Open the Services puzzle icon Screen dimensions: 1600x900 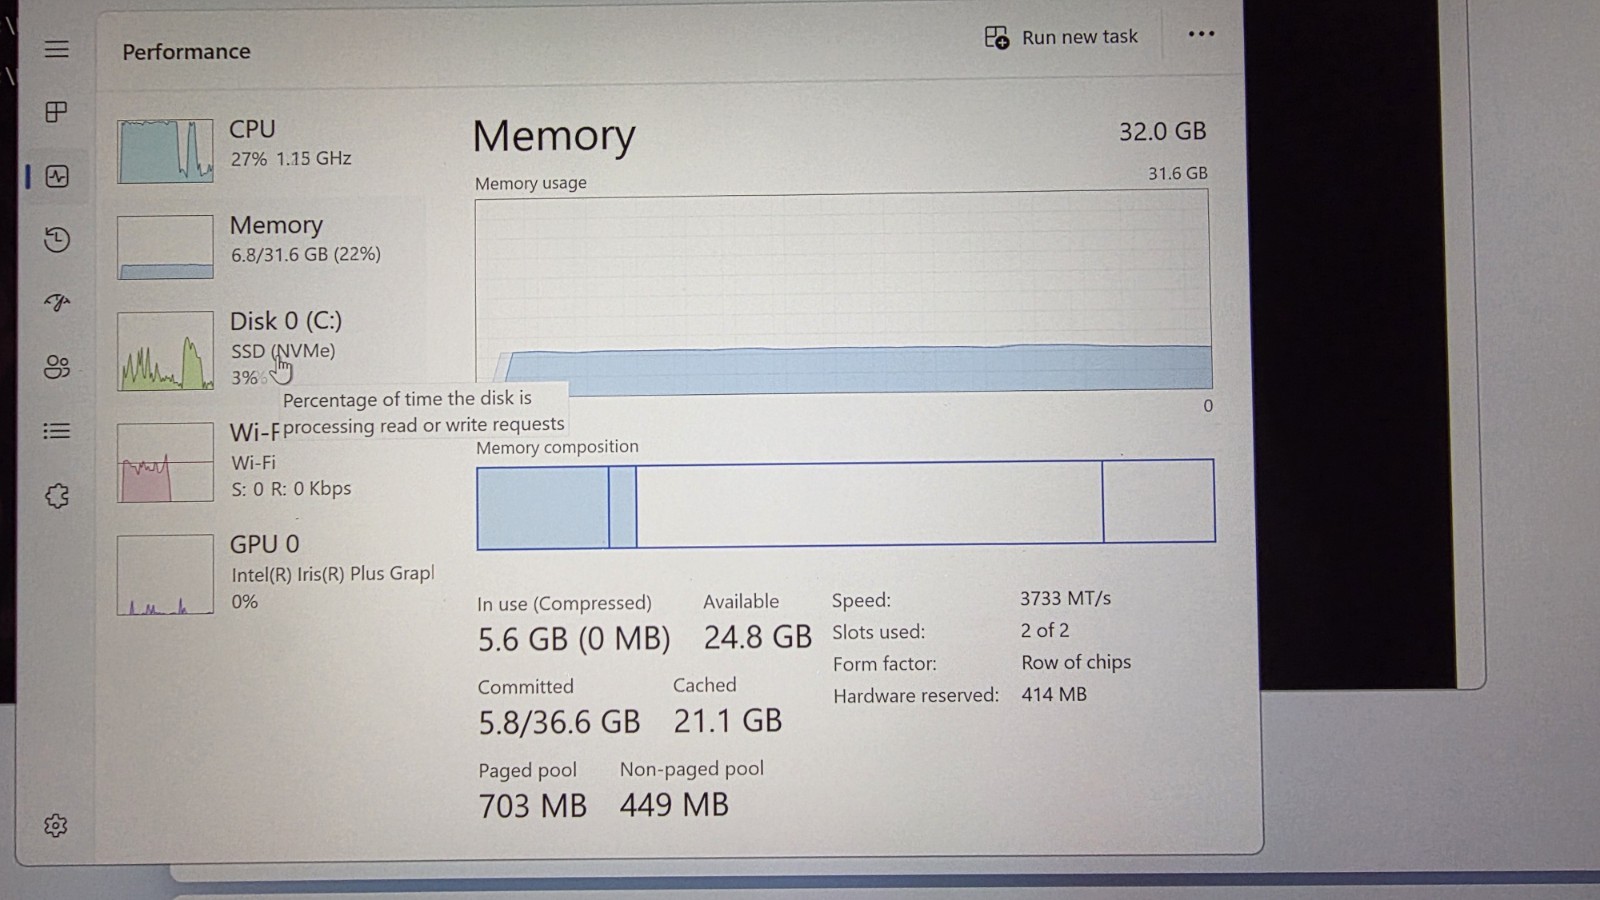57,495
